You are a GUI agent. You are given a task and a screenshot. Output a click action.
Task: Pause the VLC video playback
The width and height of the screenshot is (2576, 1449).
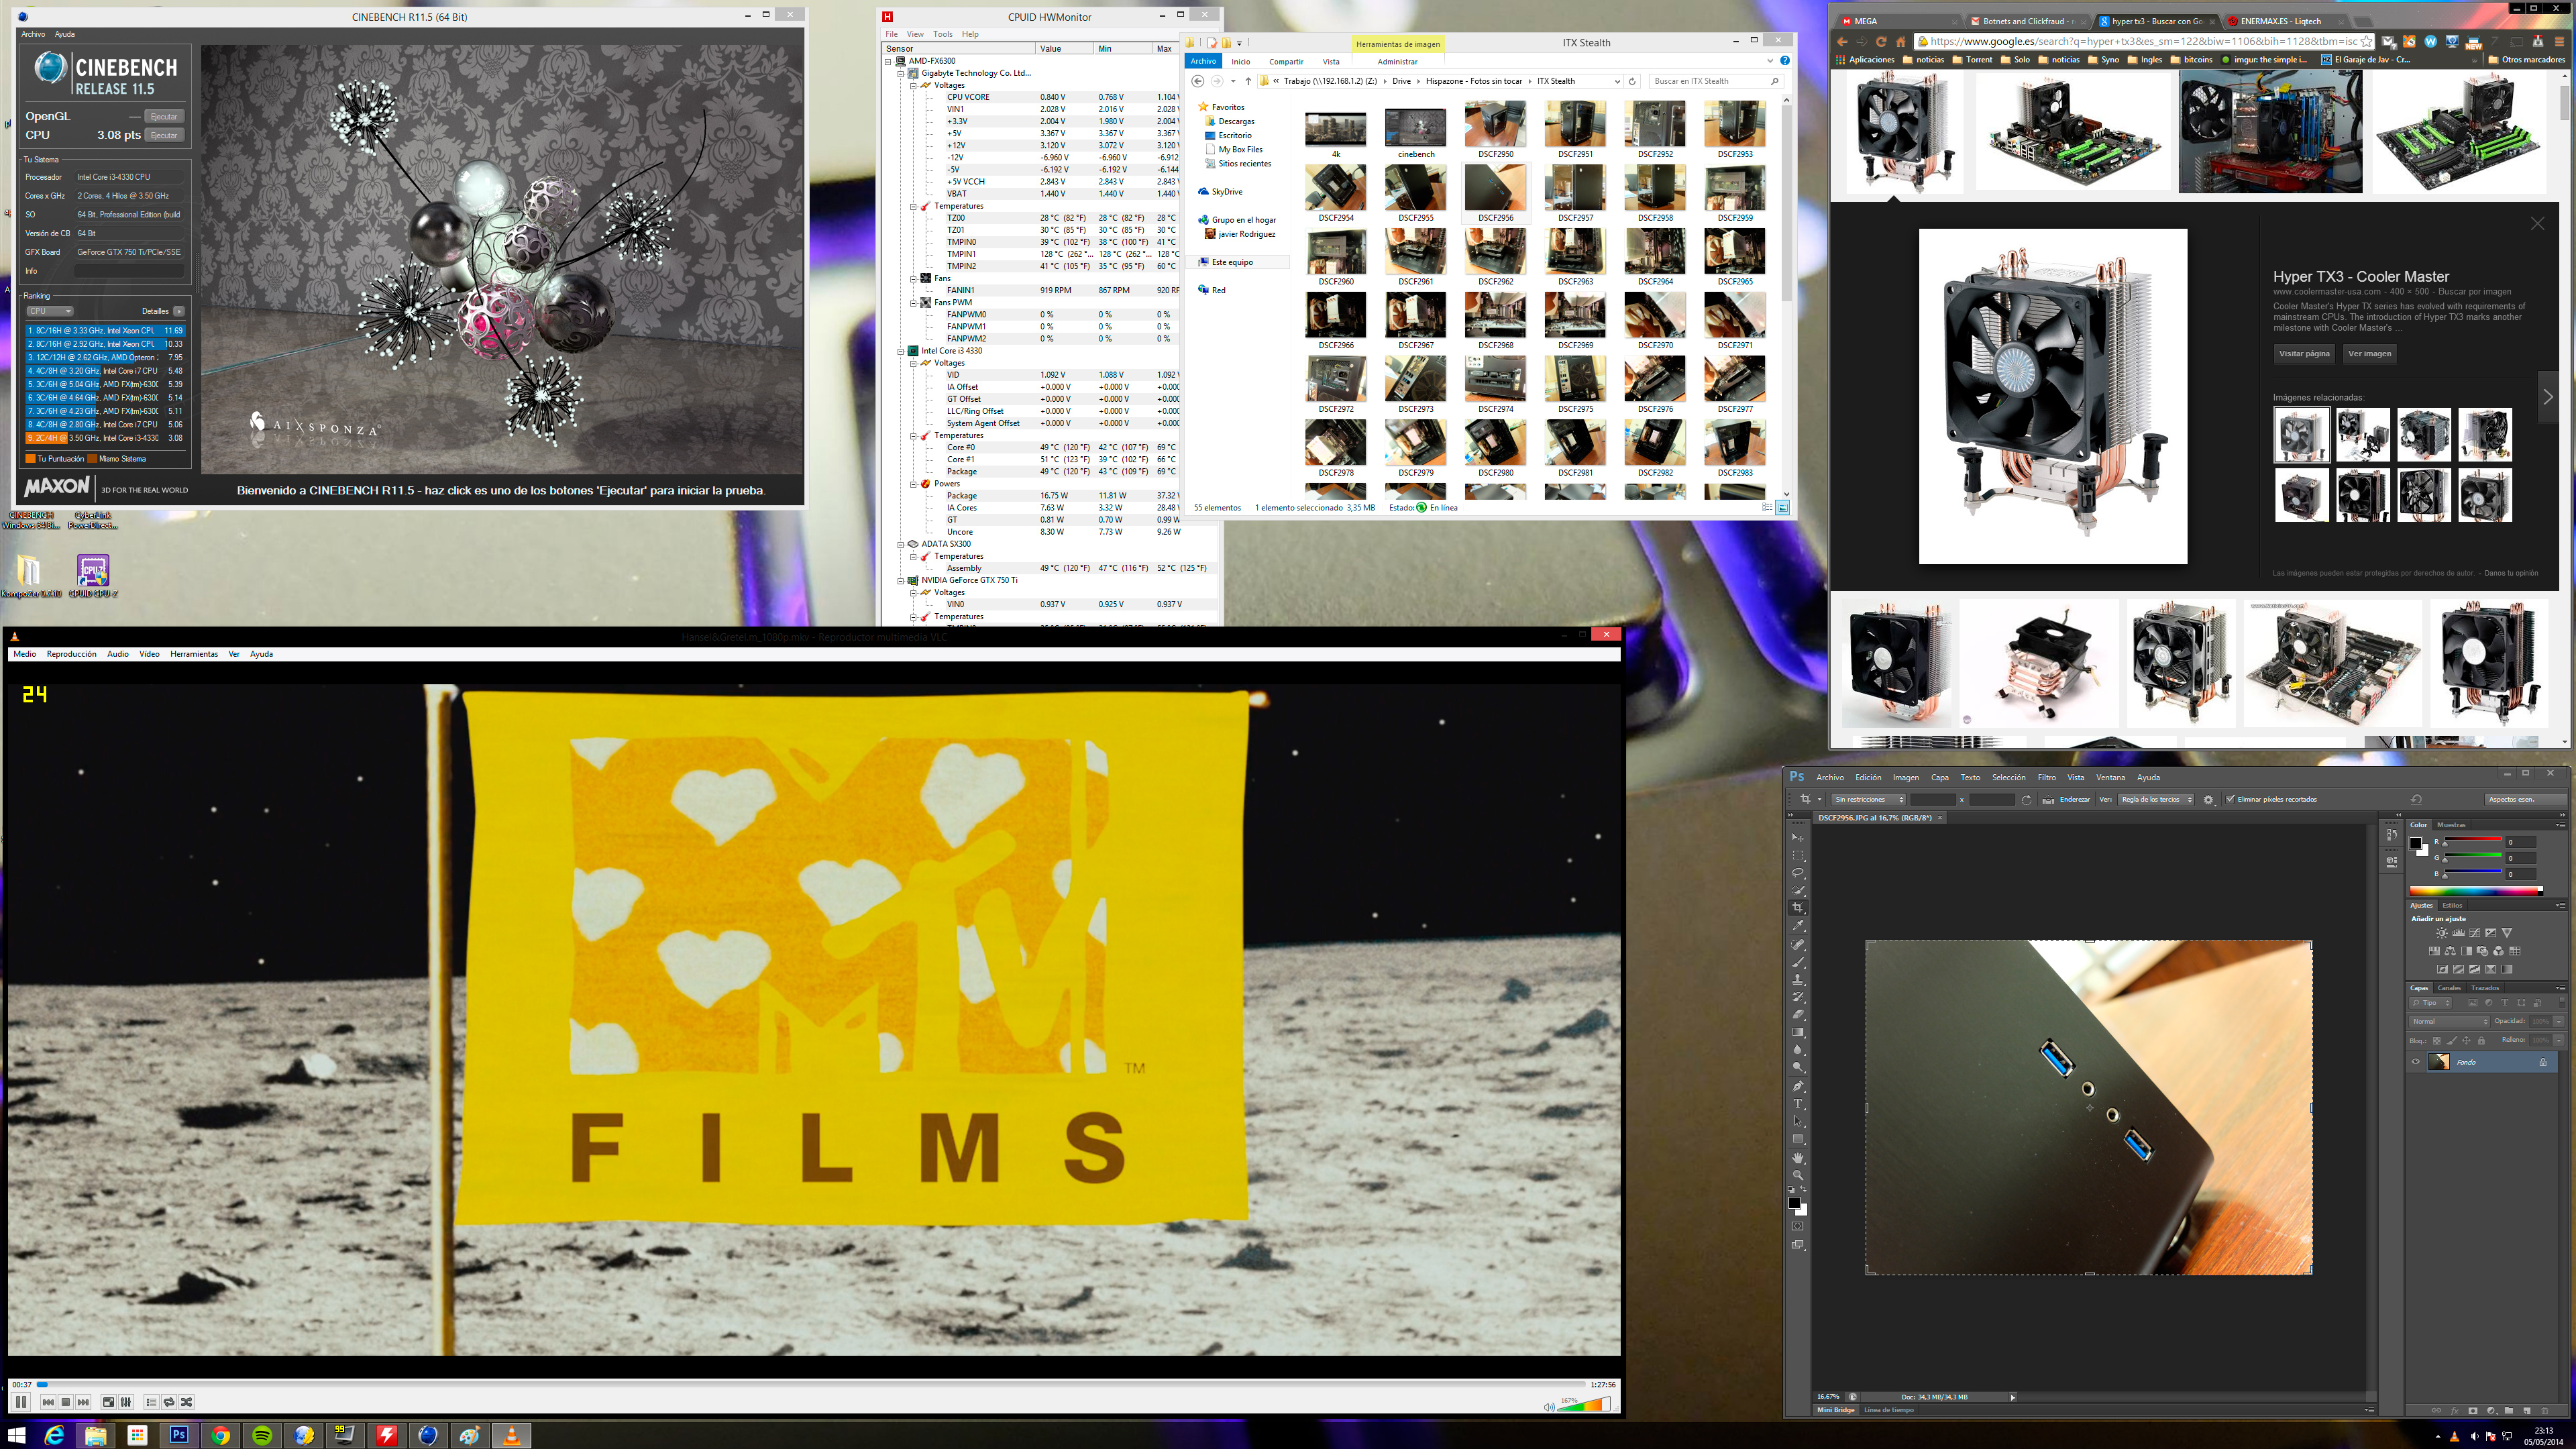coord(20,1402)
